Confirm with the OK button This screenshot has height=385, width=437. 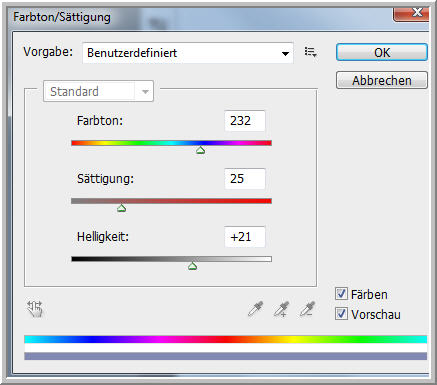[x=382, y=52]
